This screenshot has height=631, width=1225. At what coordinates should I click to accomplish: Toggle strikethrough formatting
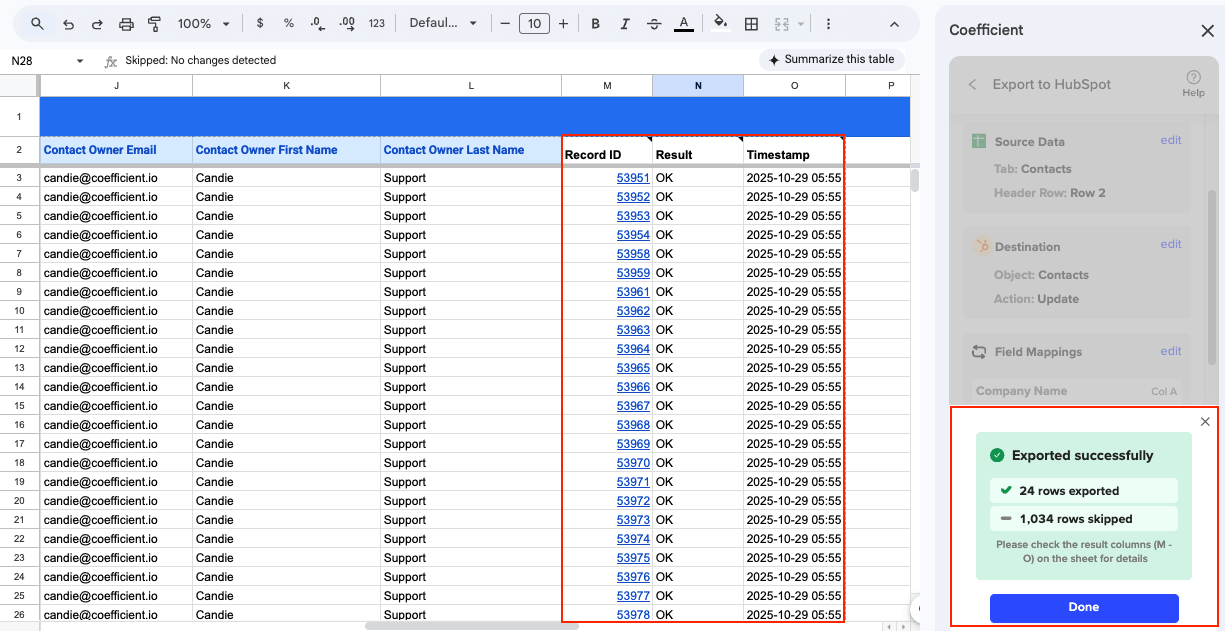coord(655,23)
